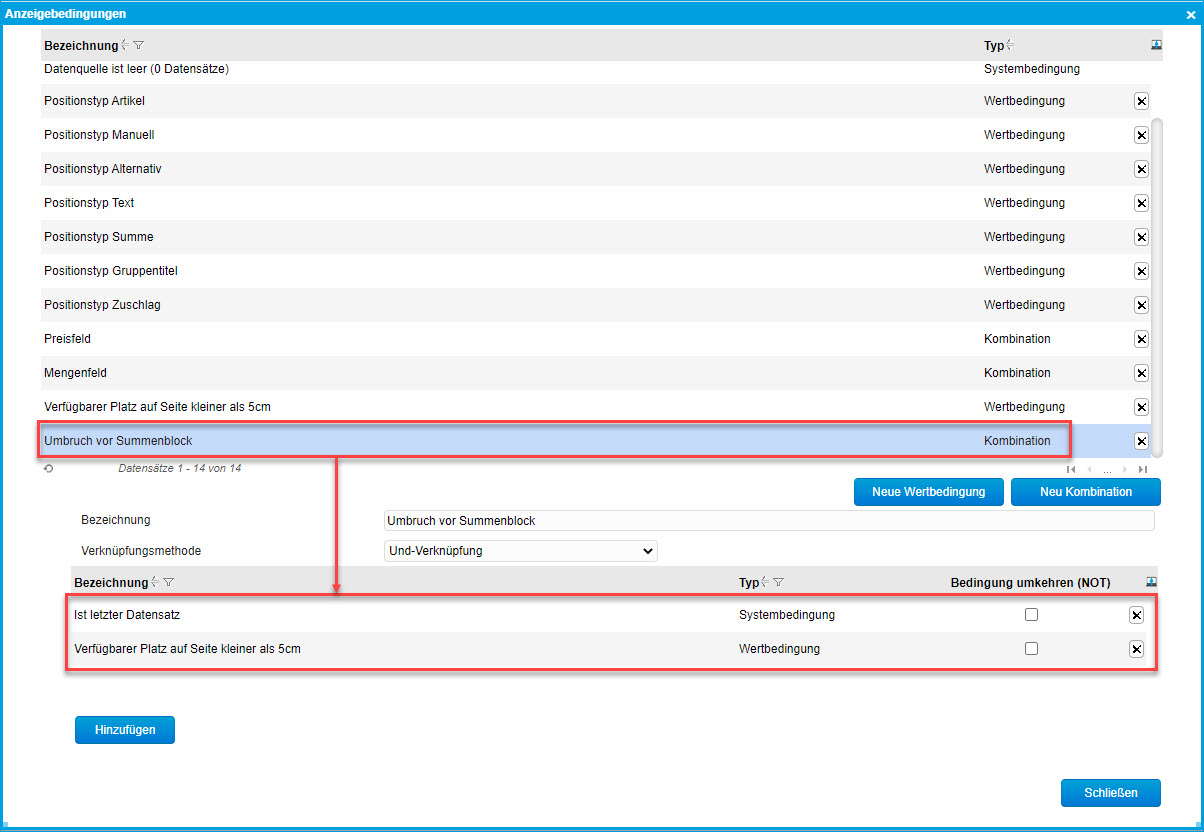This screenshot has height=832, width=1204.
Task: Sort the lower table by Bezeichnung
Action: click(x=154, y=583)
